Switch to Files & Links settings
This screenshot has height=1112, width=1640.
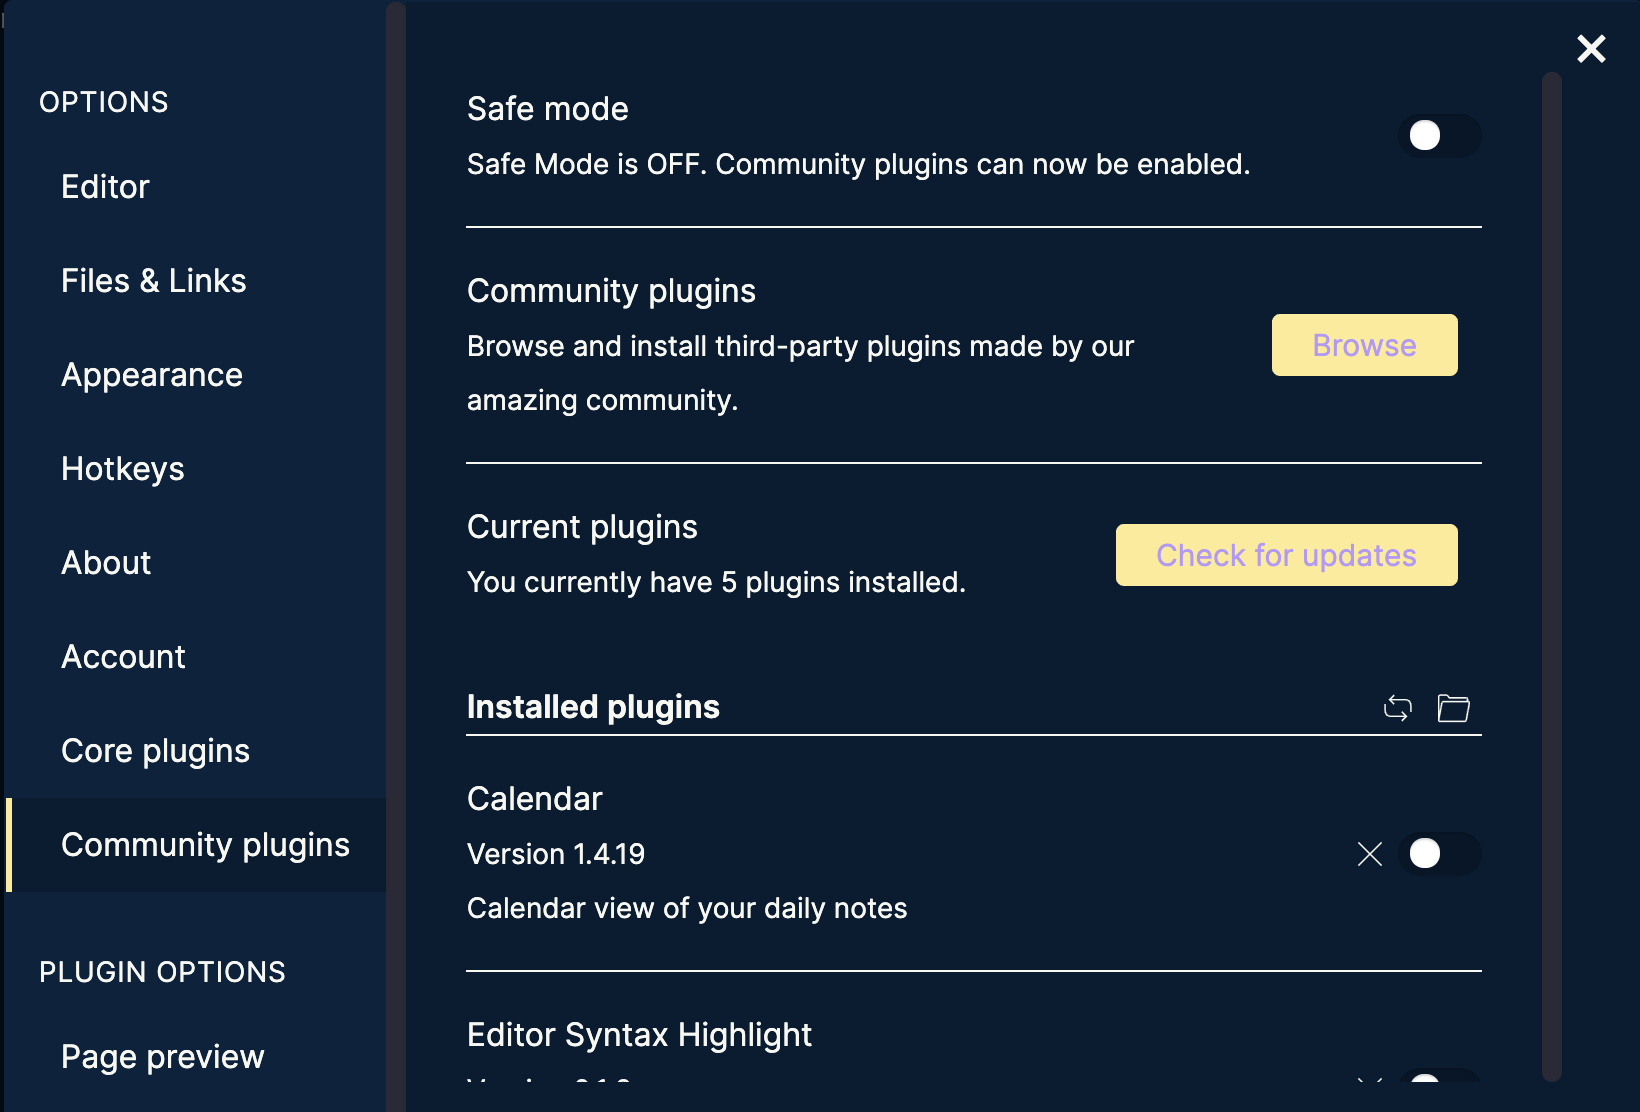pos(153,280)
